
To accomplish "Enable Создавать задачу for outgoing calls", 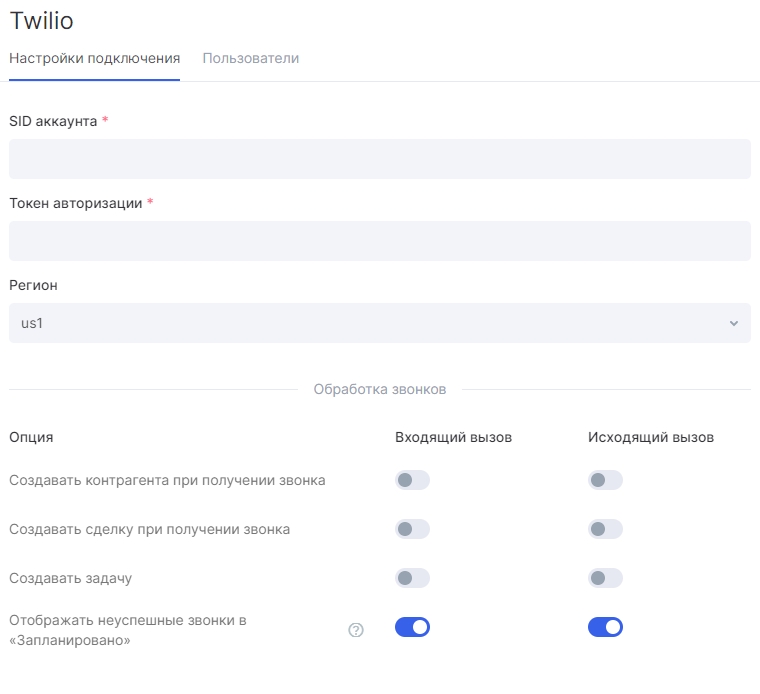I will click(x=605, y=578).
